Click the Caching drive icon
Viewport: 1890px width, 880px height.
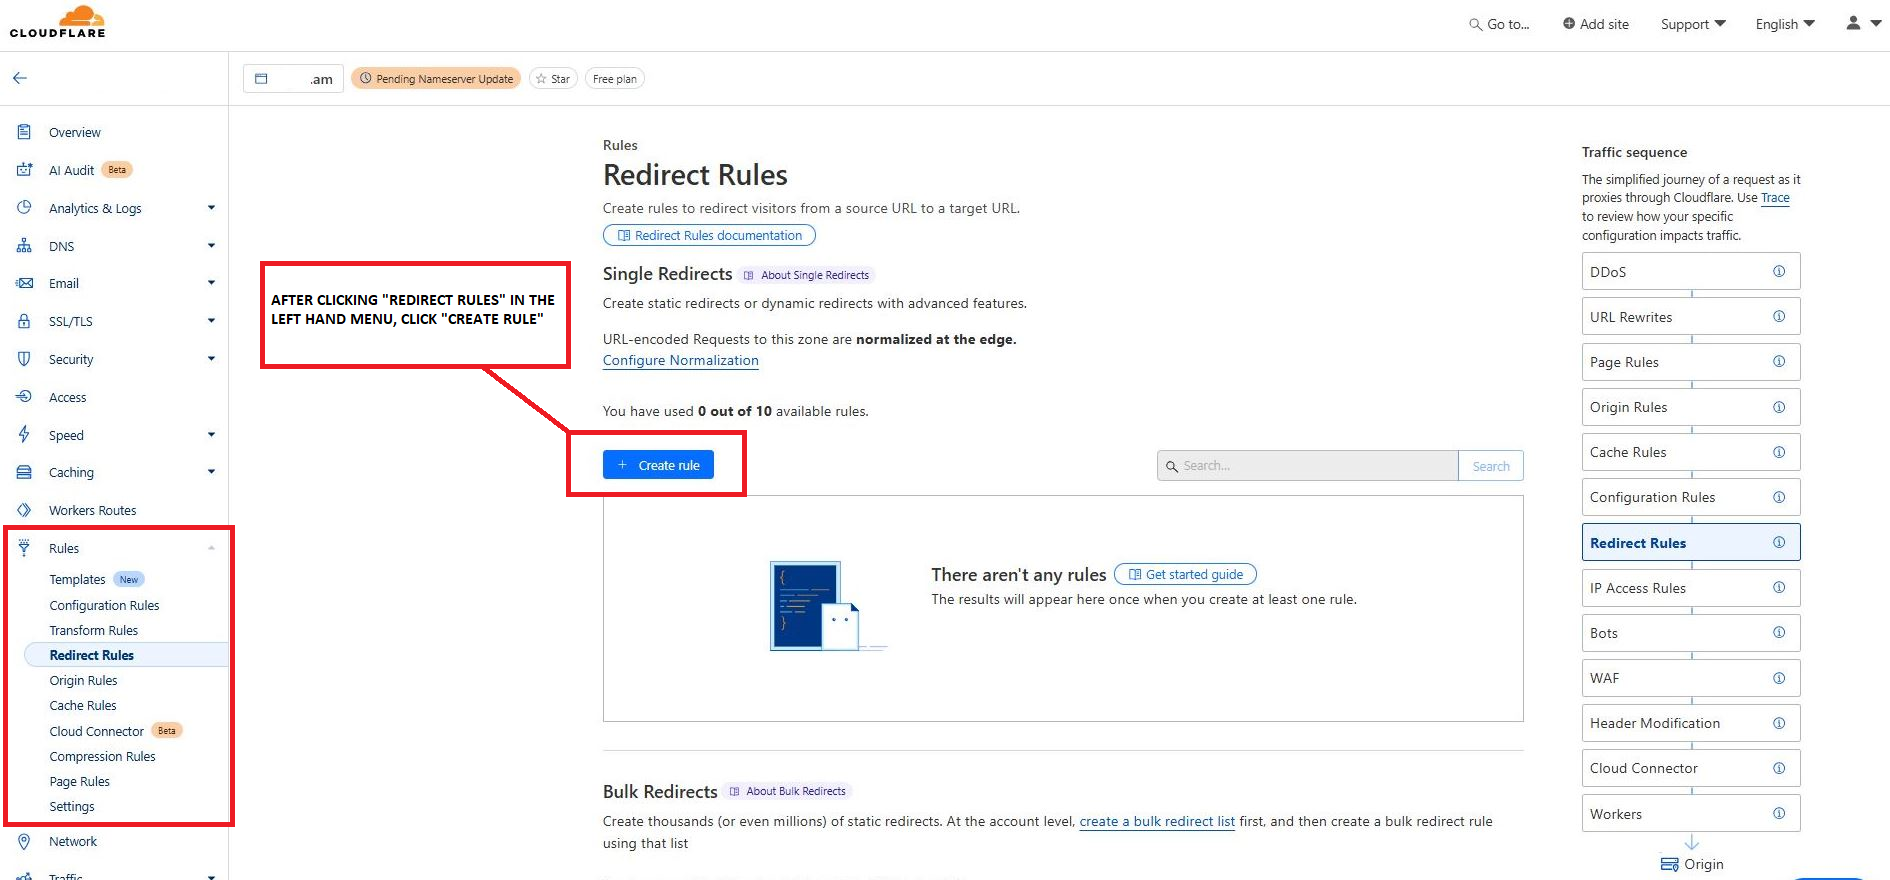(24, 472)
